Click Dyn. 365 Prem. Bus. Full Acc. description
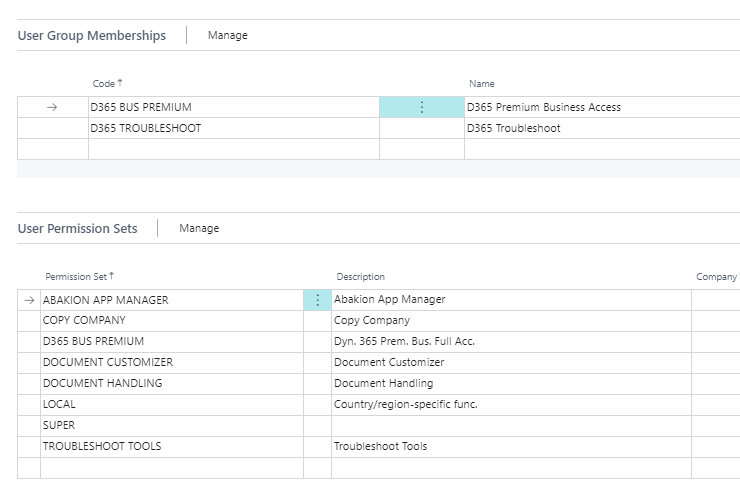 [511, 342]
